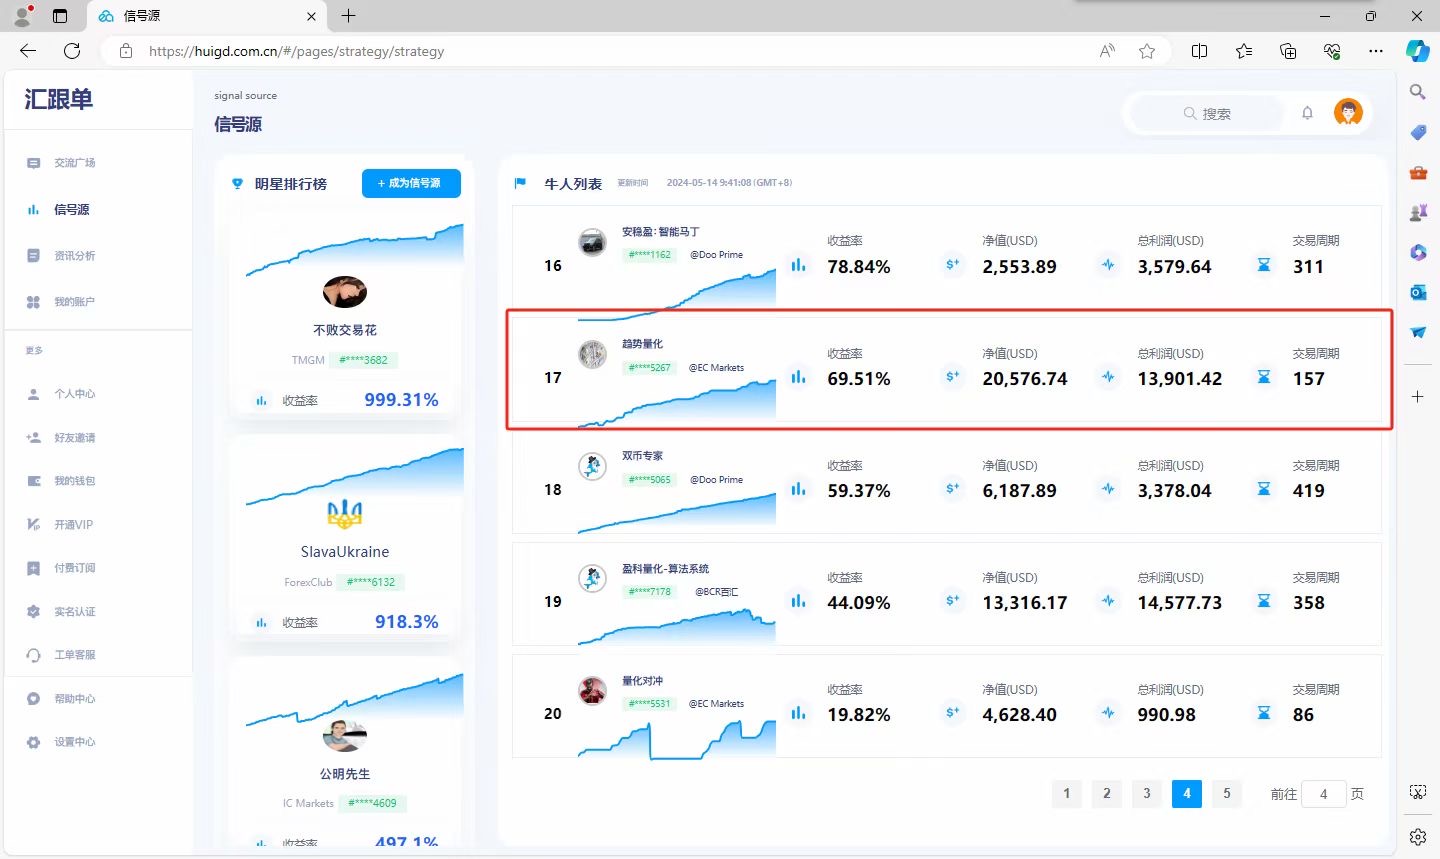
Task: Click the 趋势量化 trader name
Action: (642, 344)
